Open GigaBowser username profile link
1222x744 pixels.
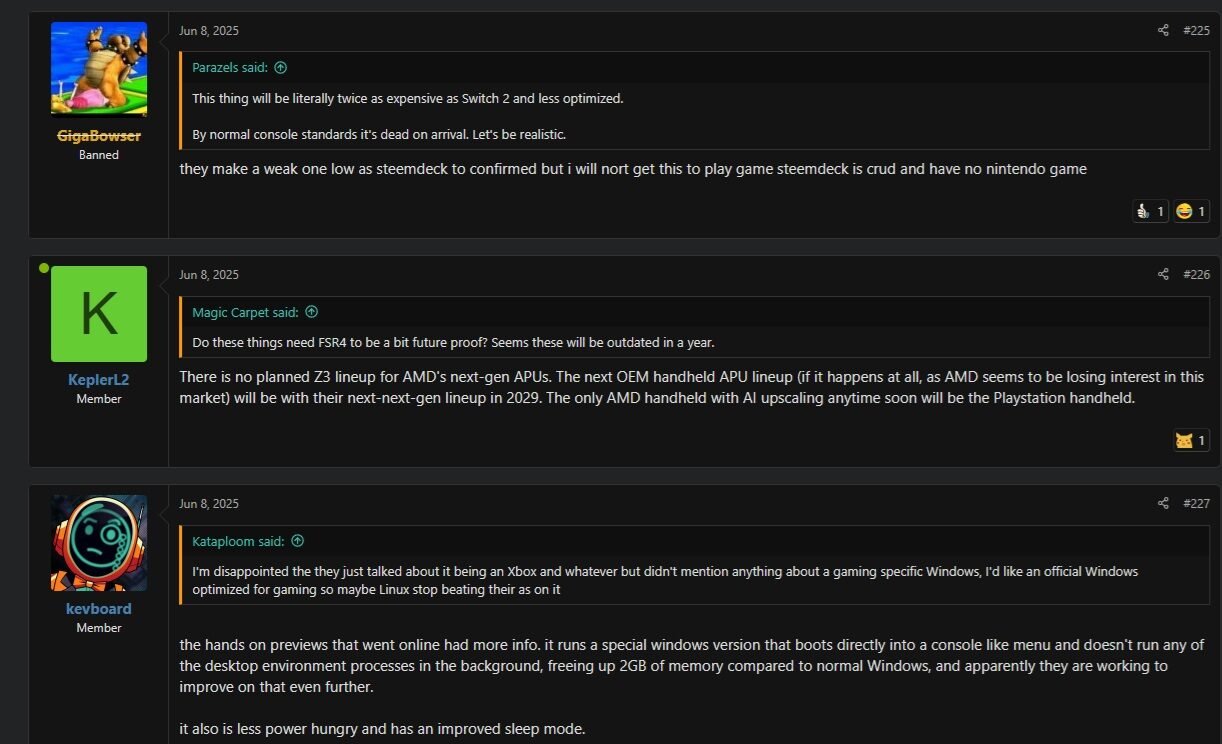[x=99, y=136]
